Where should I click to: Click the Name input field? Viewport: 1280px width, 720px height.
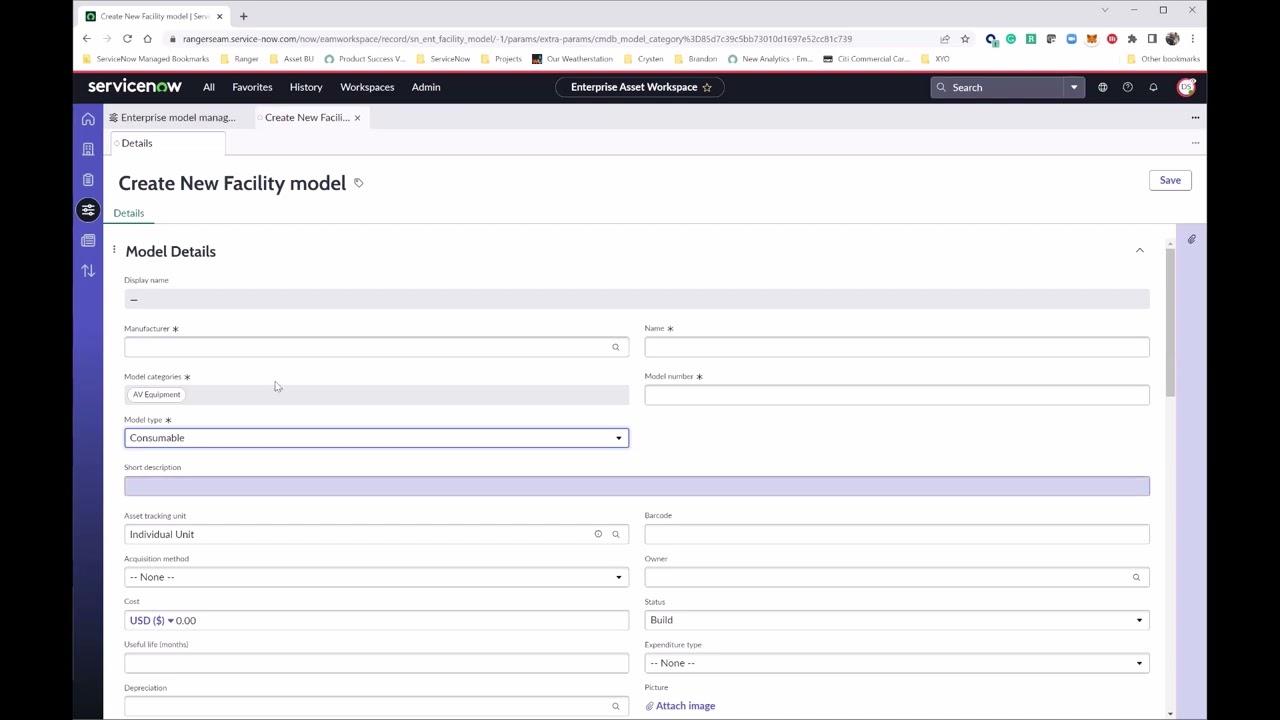point(897,347)
